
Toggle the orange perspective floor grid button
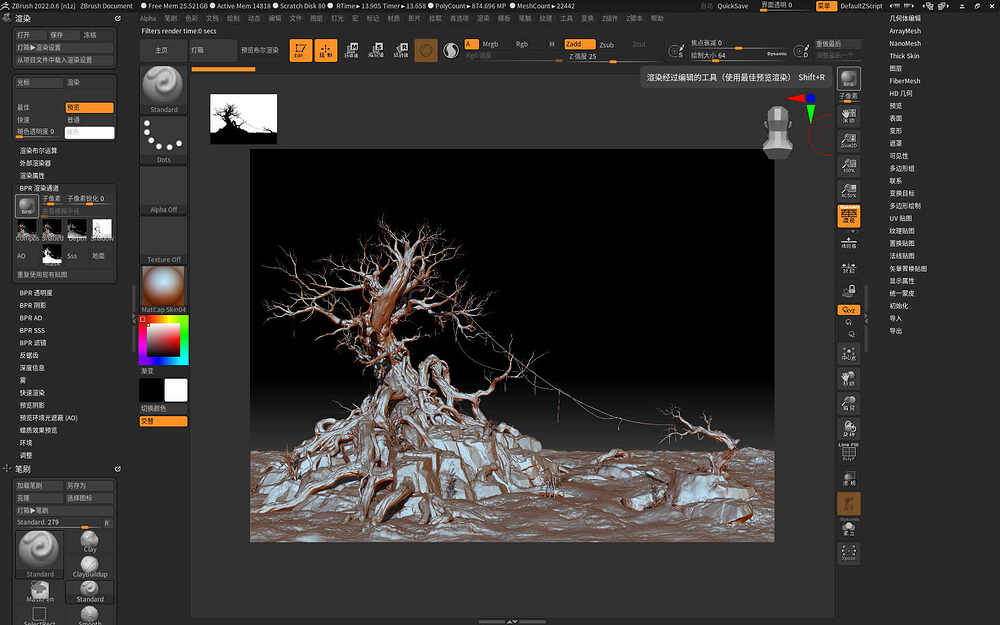pos(849,216)
